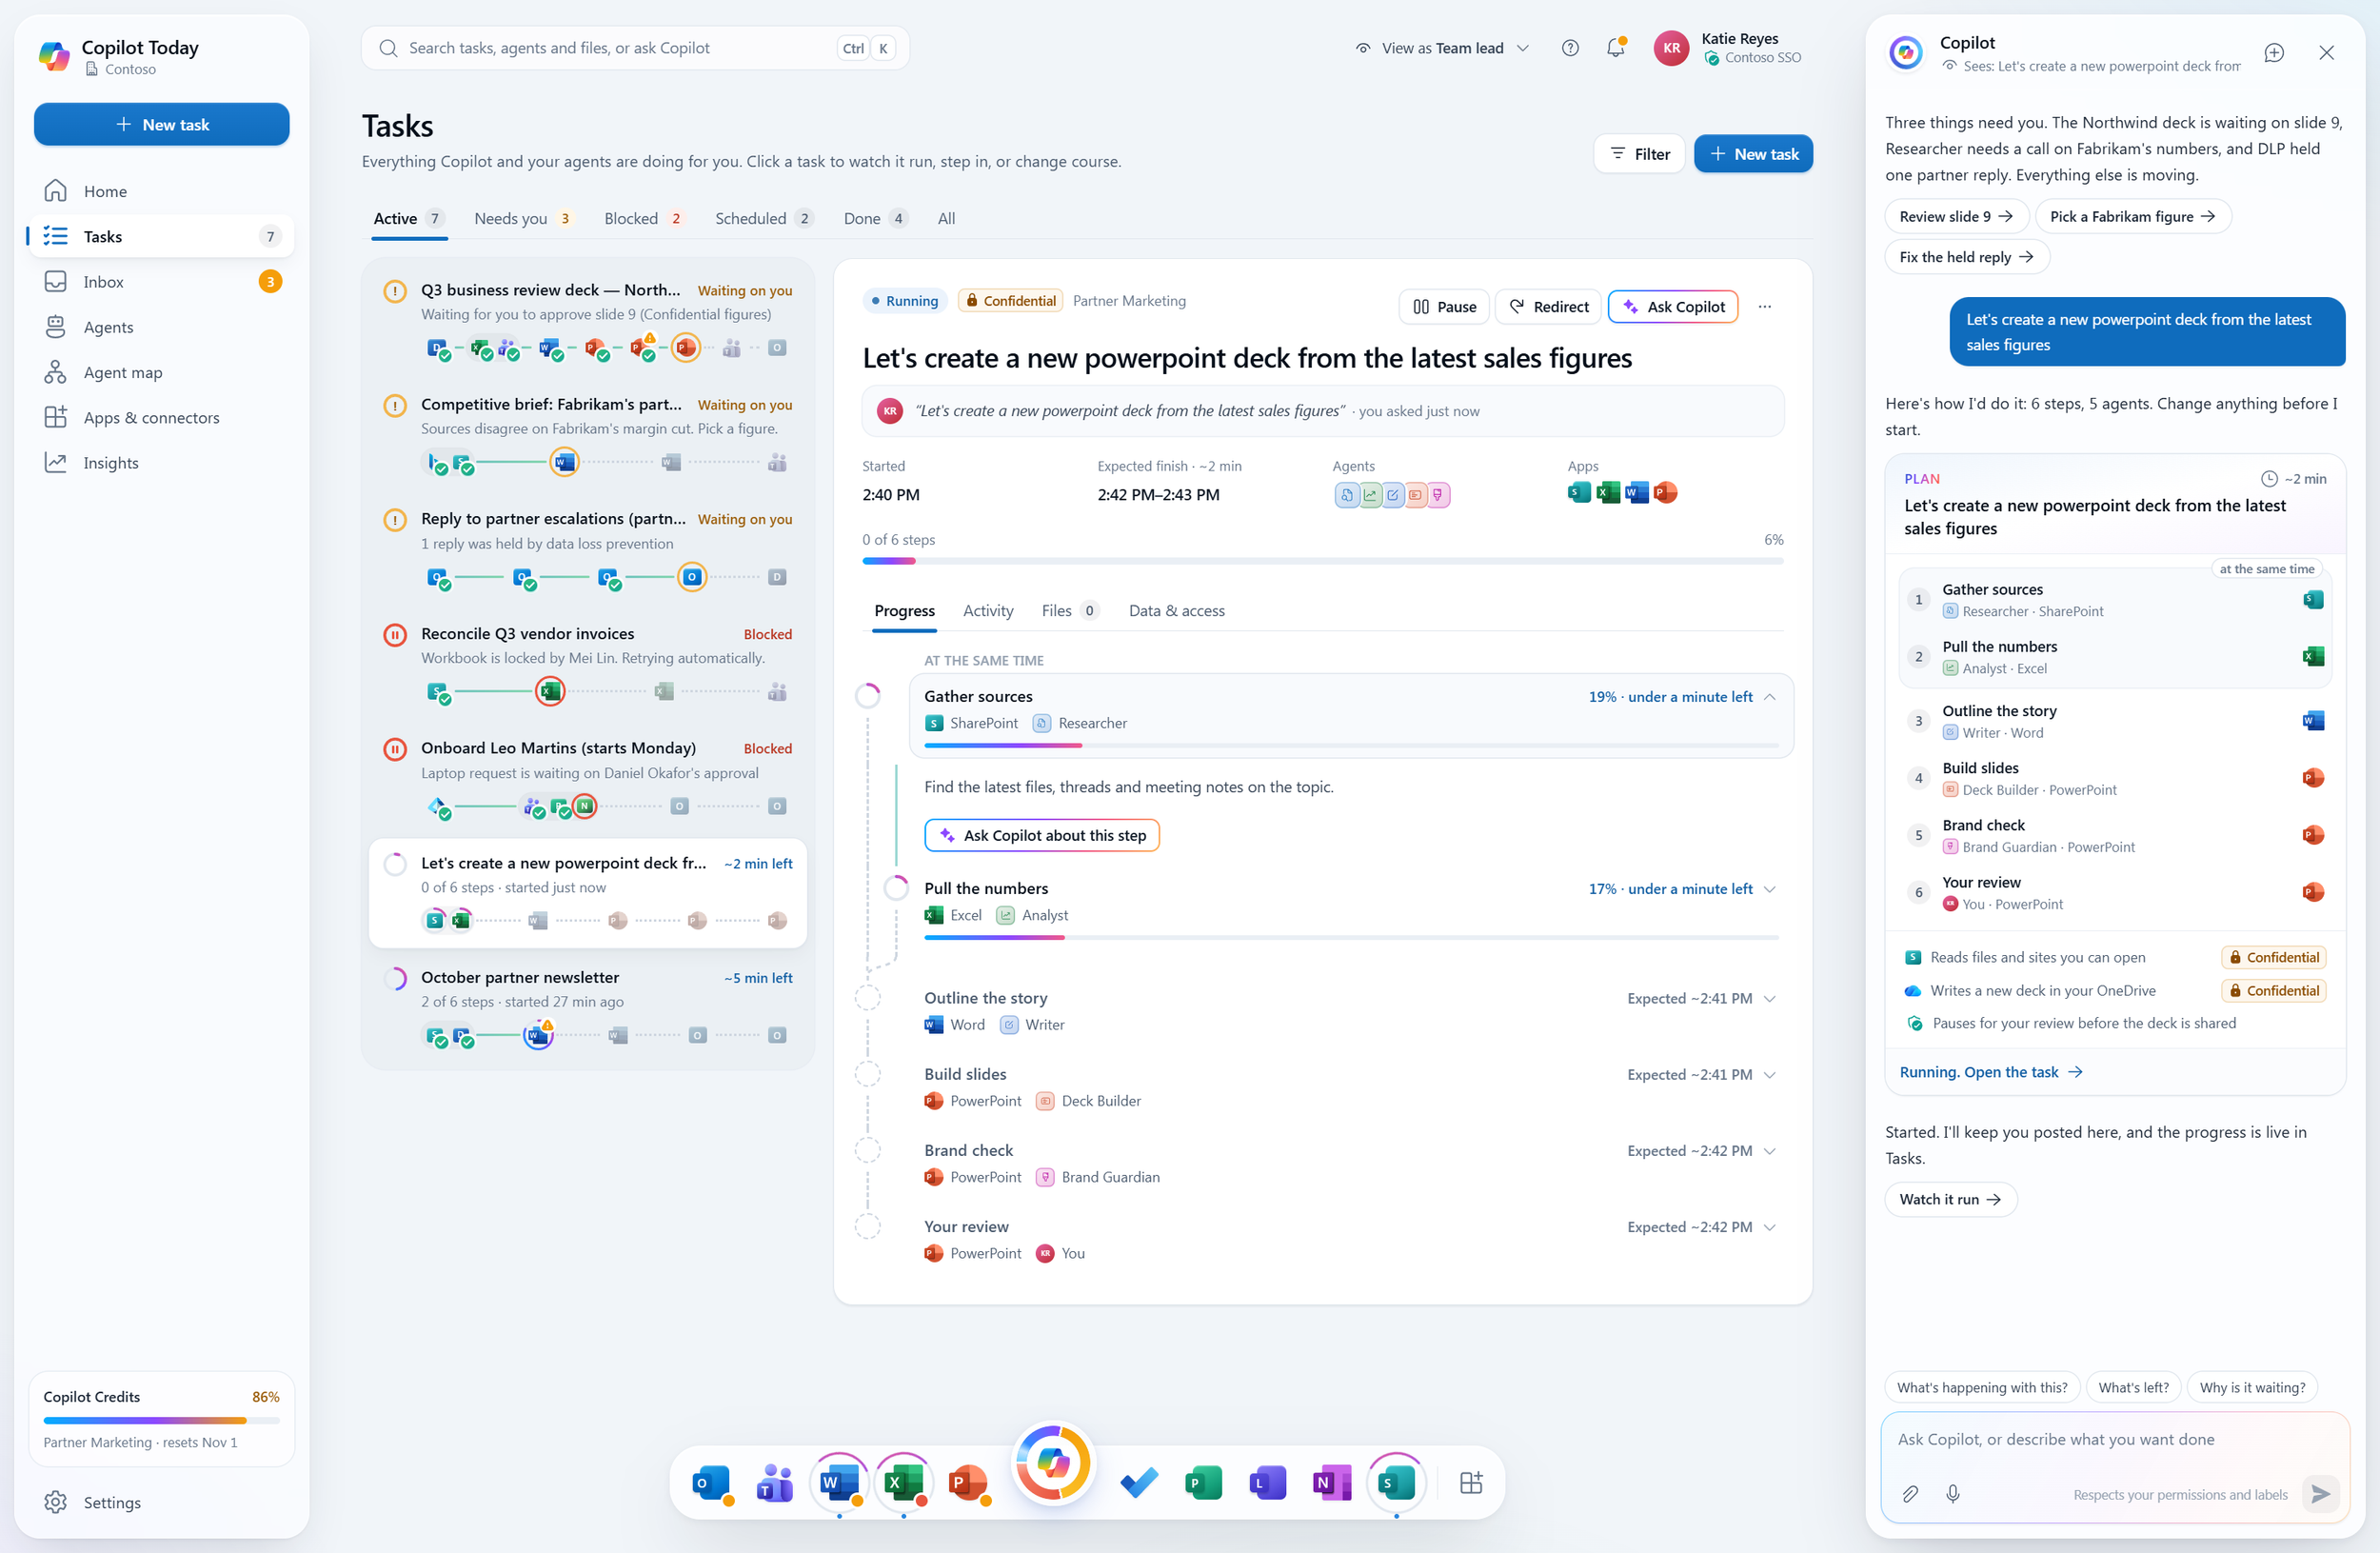
Task: Click the Copilot Credits usage bar
Action: (x=161, y=1420)
